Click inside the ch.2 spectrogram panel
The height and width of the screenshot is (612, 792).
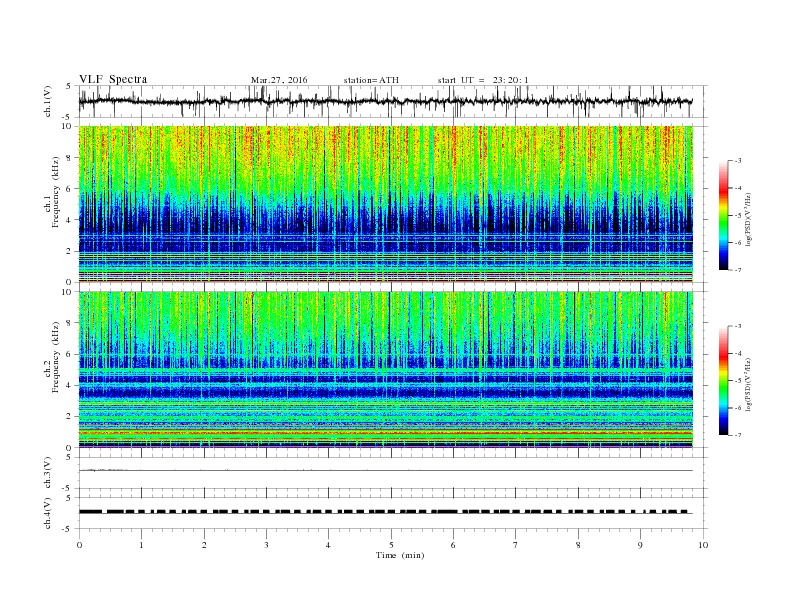(x=385, y=369)
